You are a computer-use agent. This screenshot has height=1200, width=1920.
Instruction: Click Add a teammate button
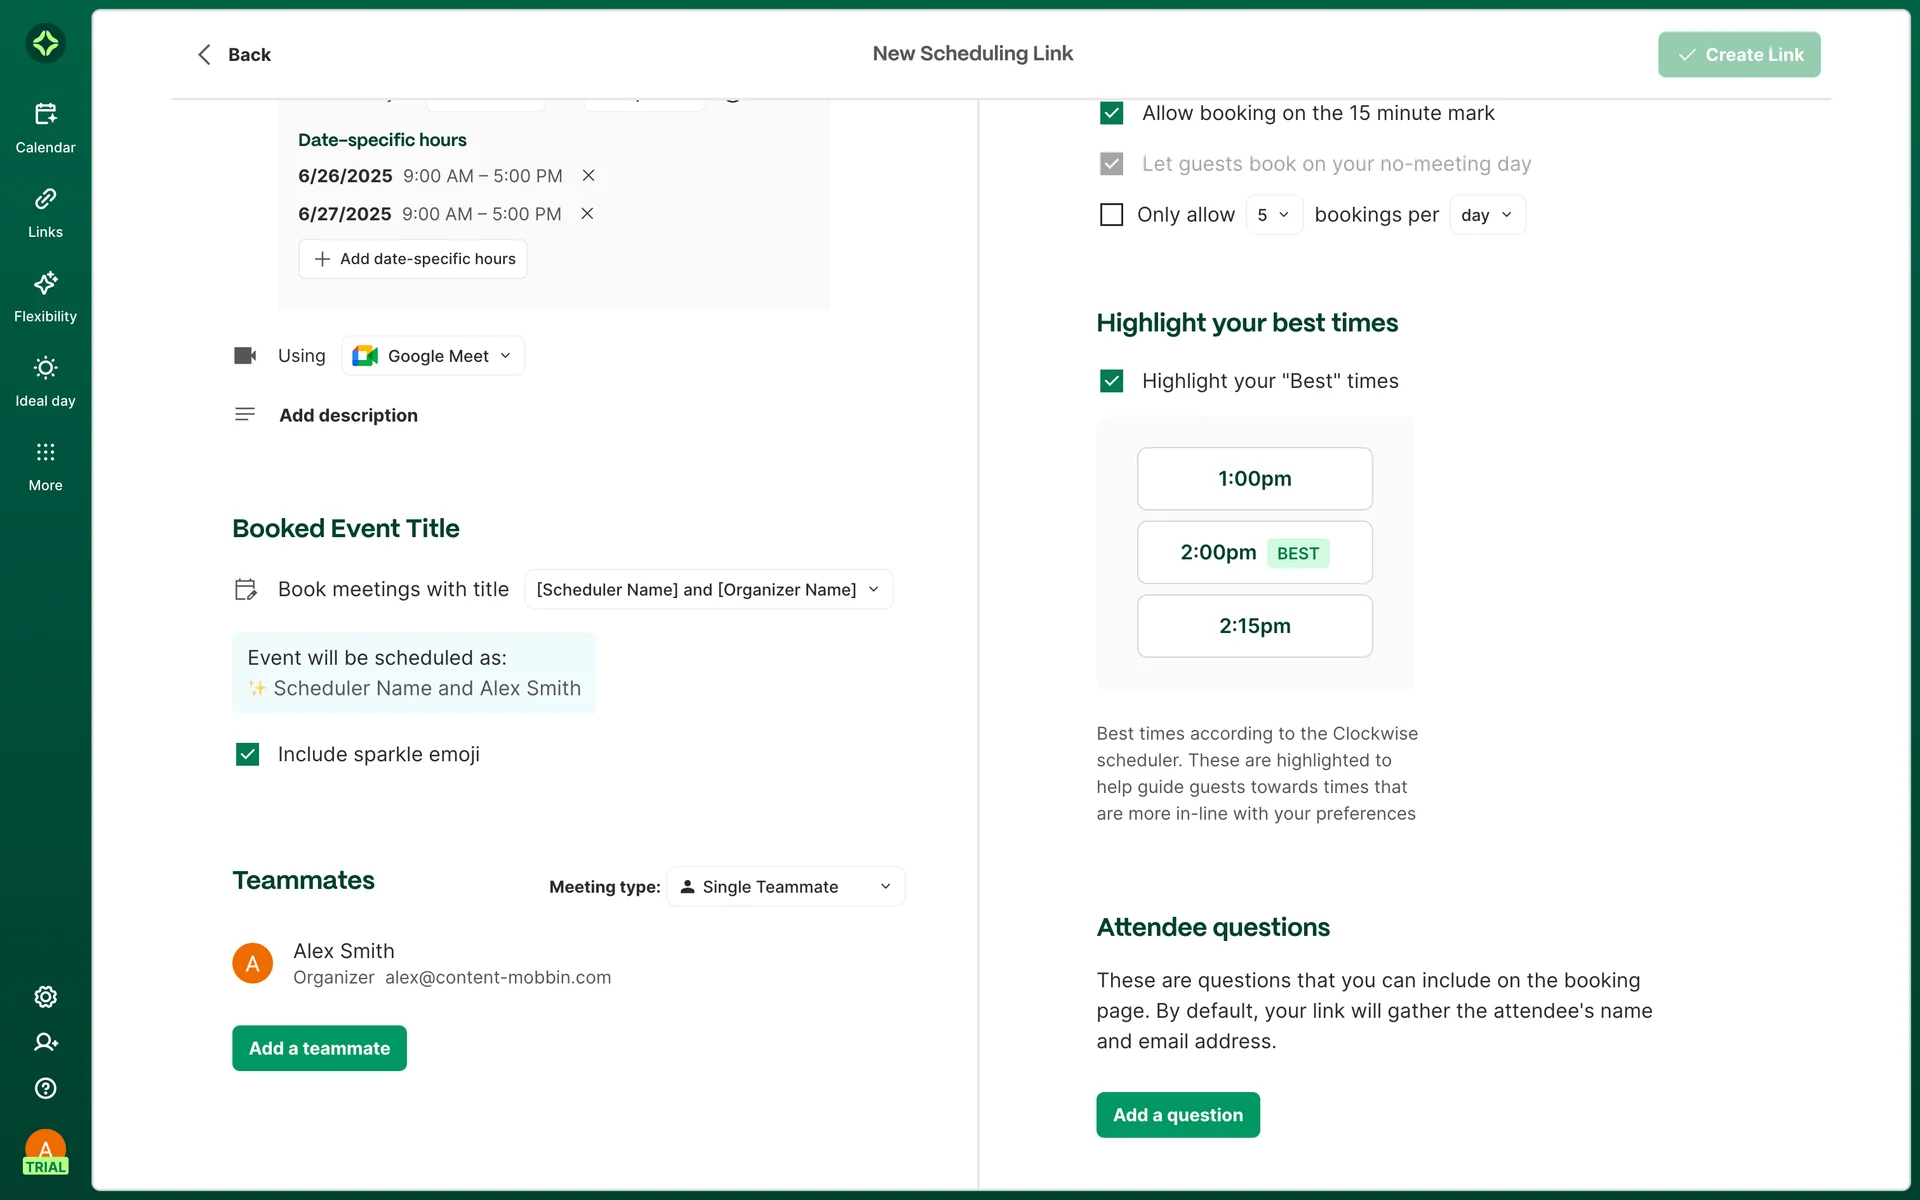[319, 1048]
